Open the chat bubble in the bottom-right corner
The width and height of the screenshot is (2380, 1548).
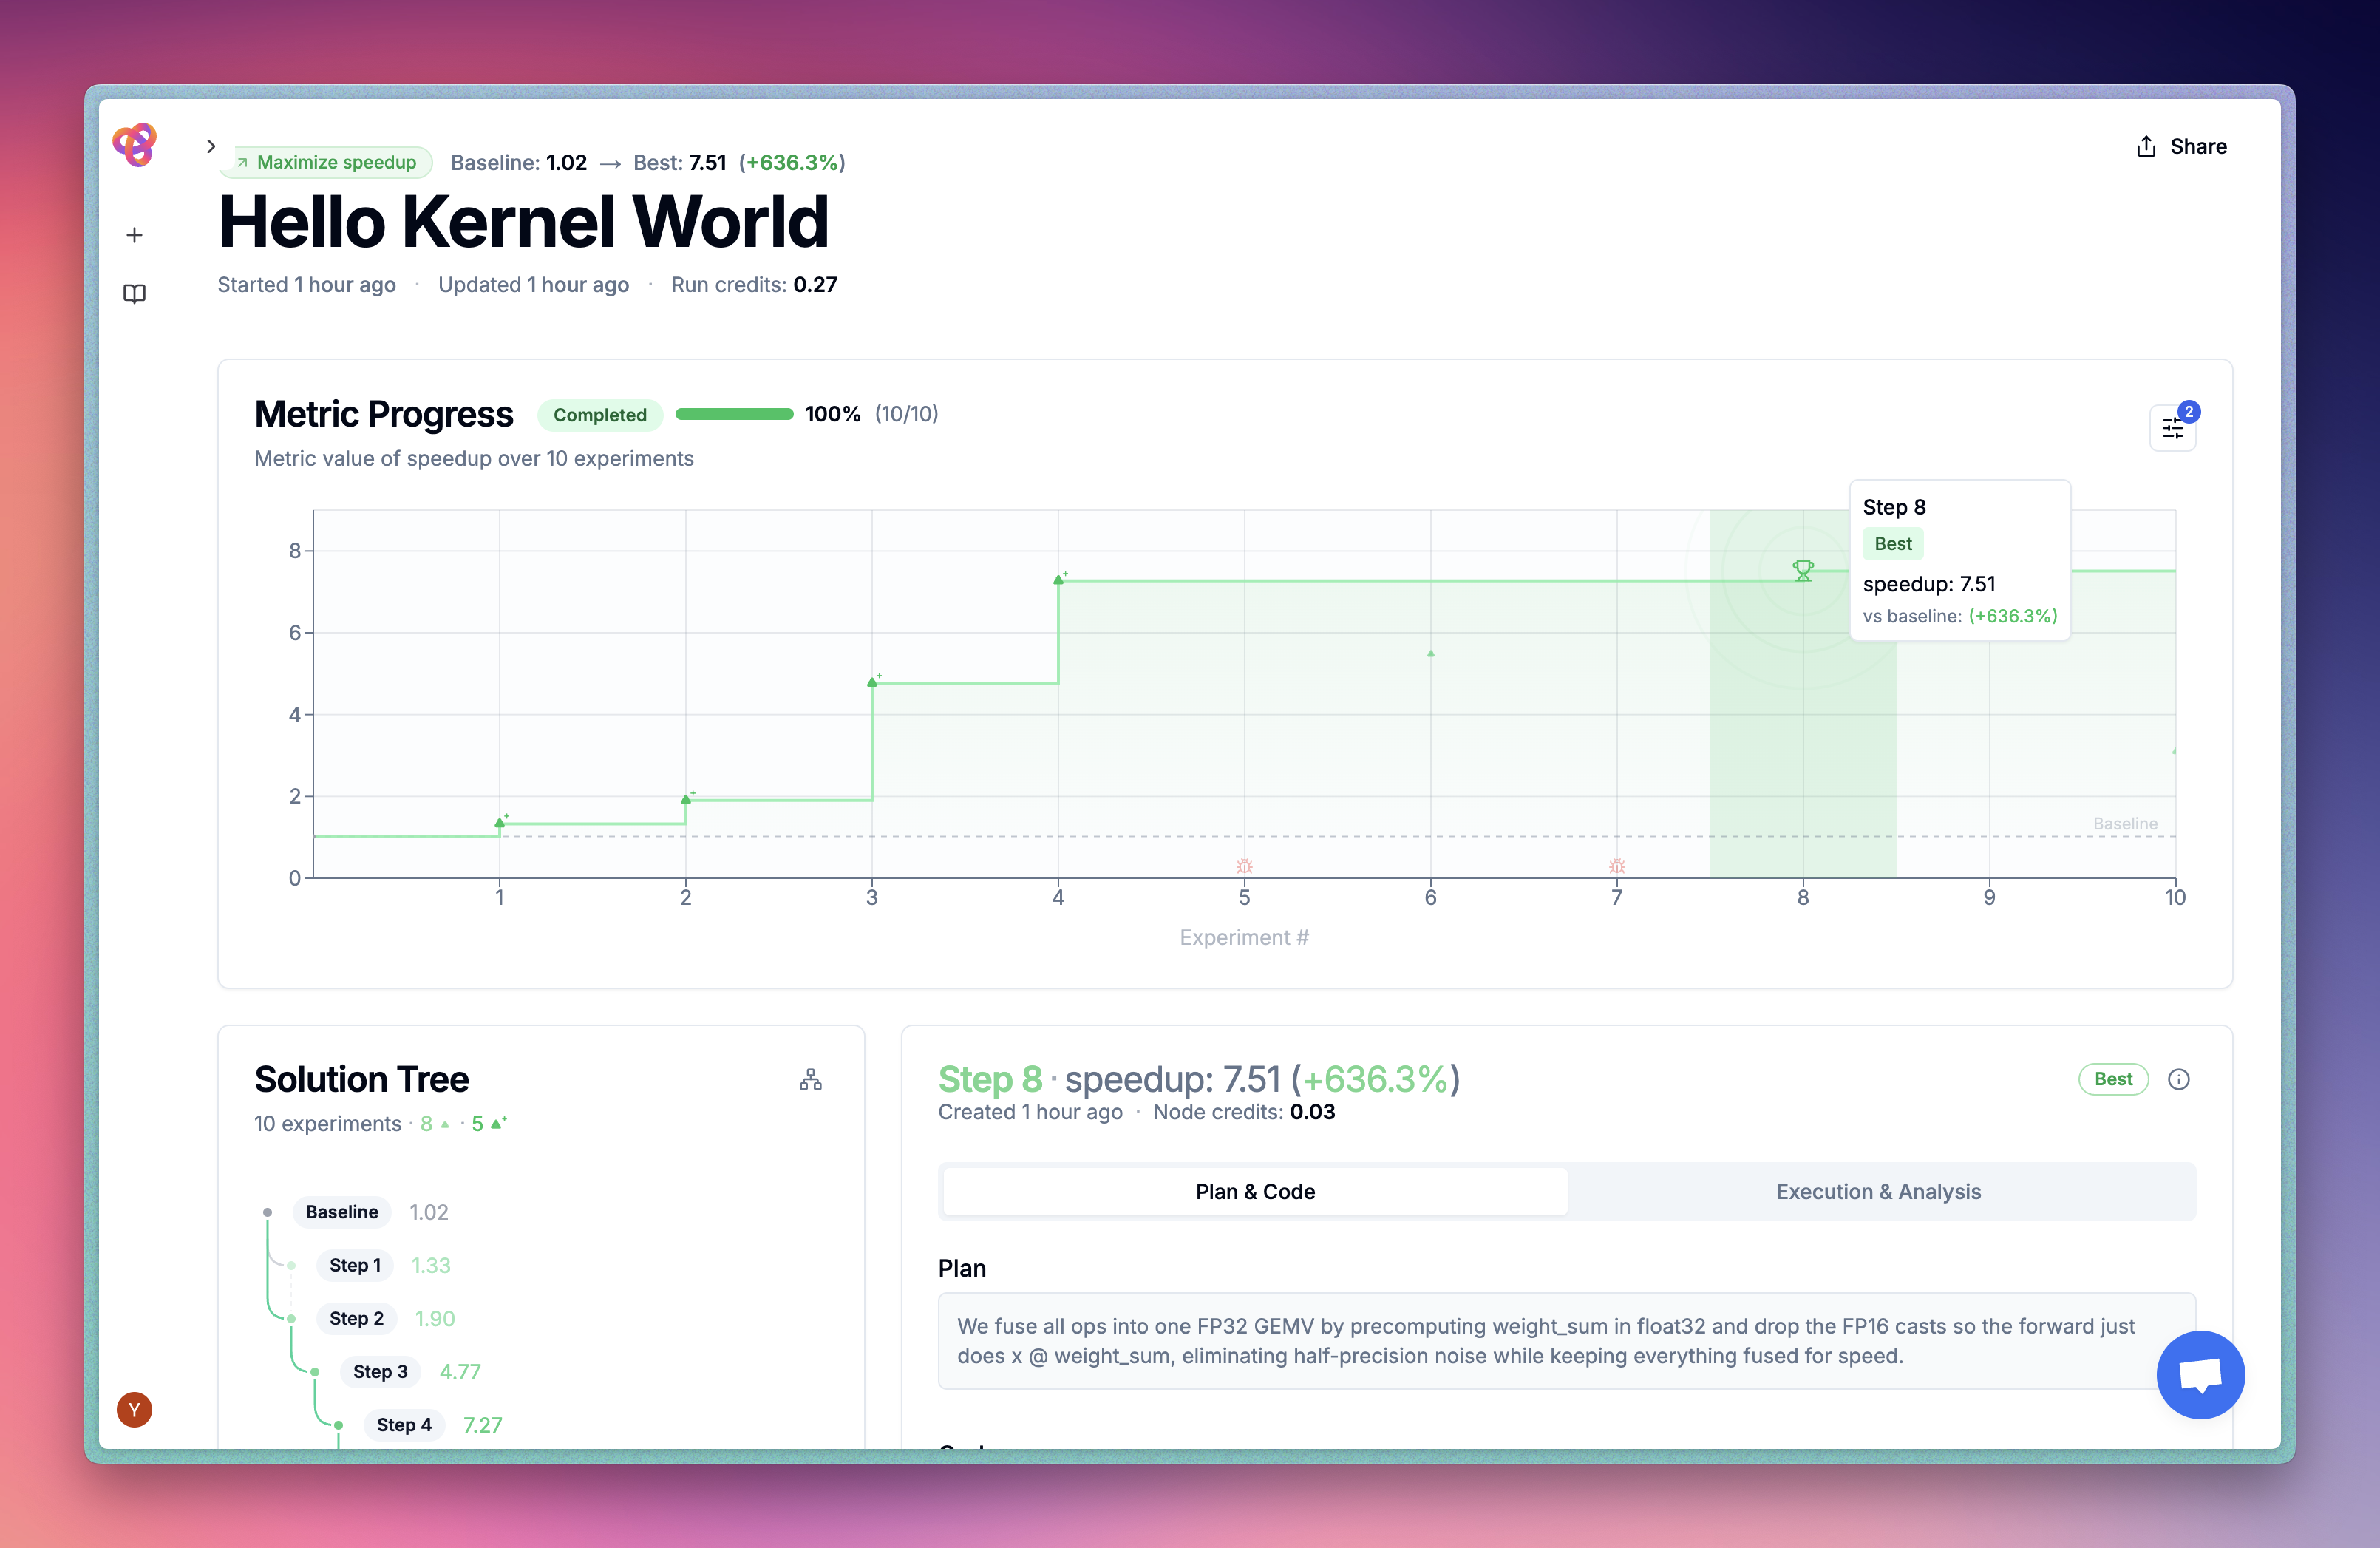point(2200,1374)
